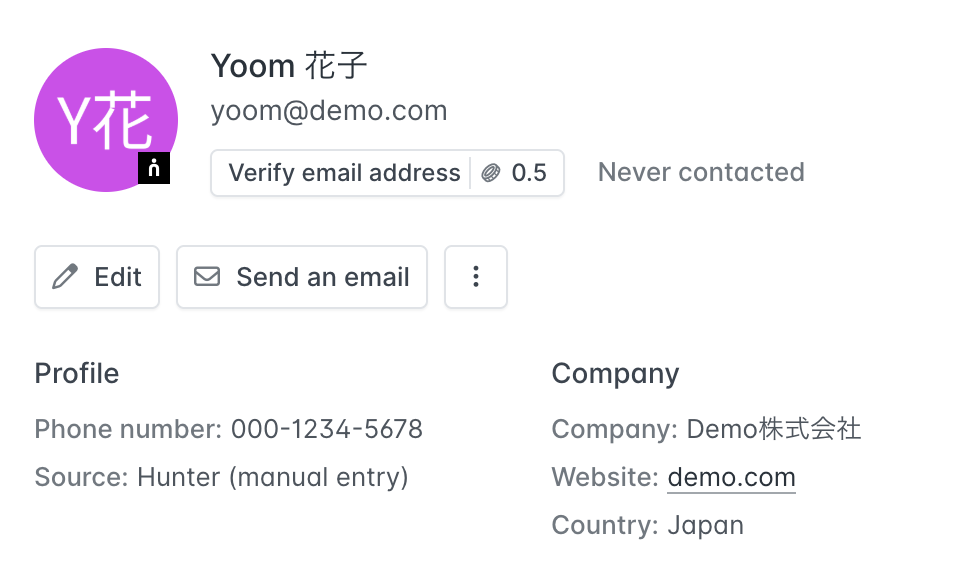The image size is (956, 570).
Task: Click the email yoom@demo.com
Action: coord(329,111)
